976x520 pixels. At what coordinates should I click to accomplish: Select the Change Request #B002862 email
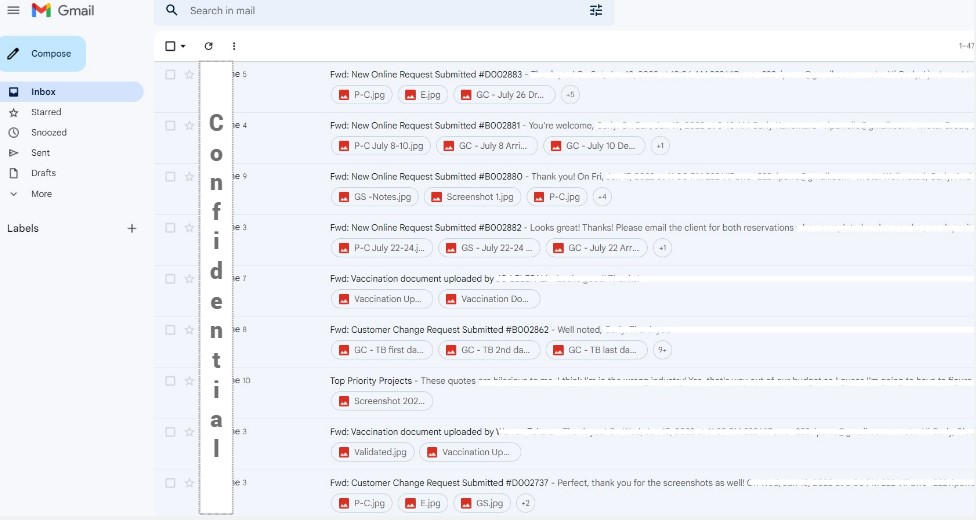[x=170, y=330]
